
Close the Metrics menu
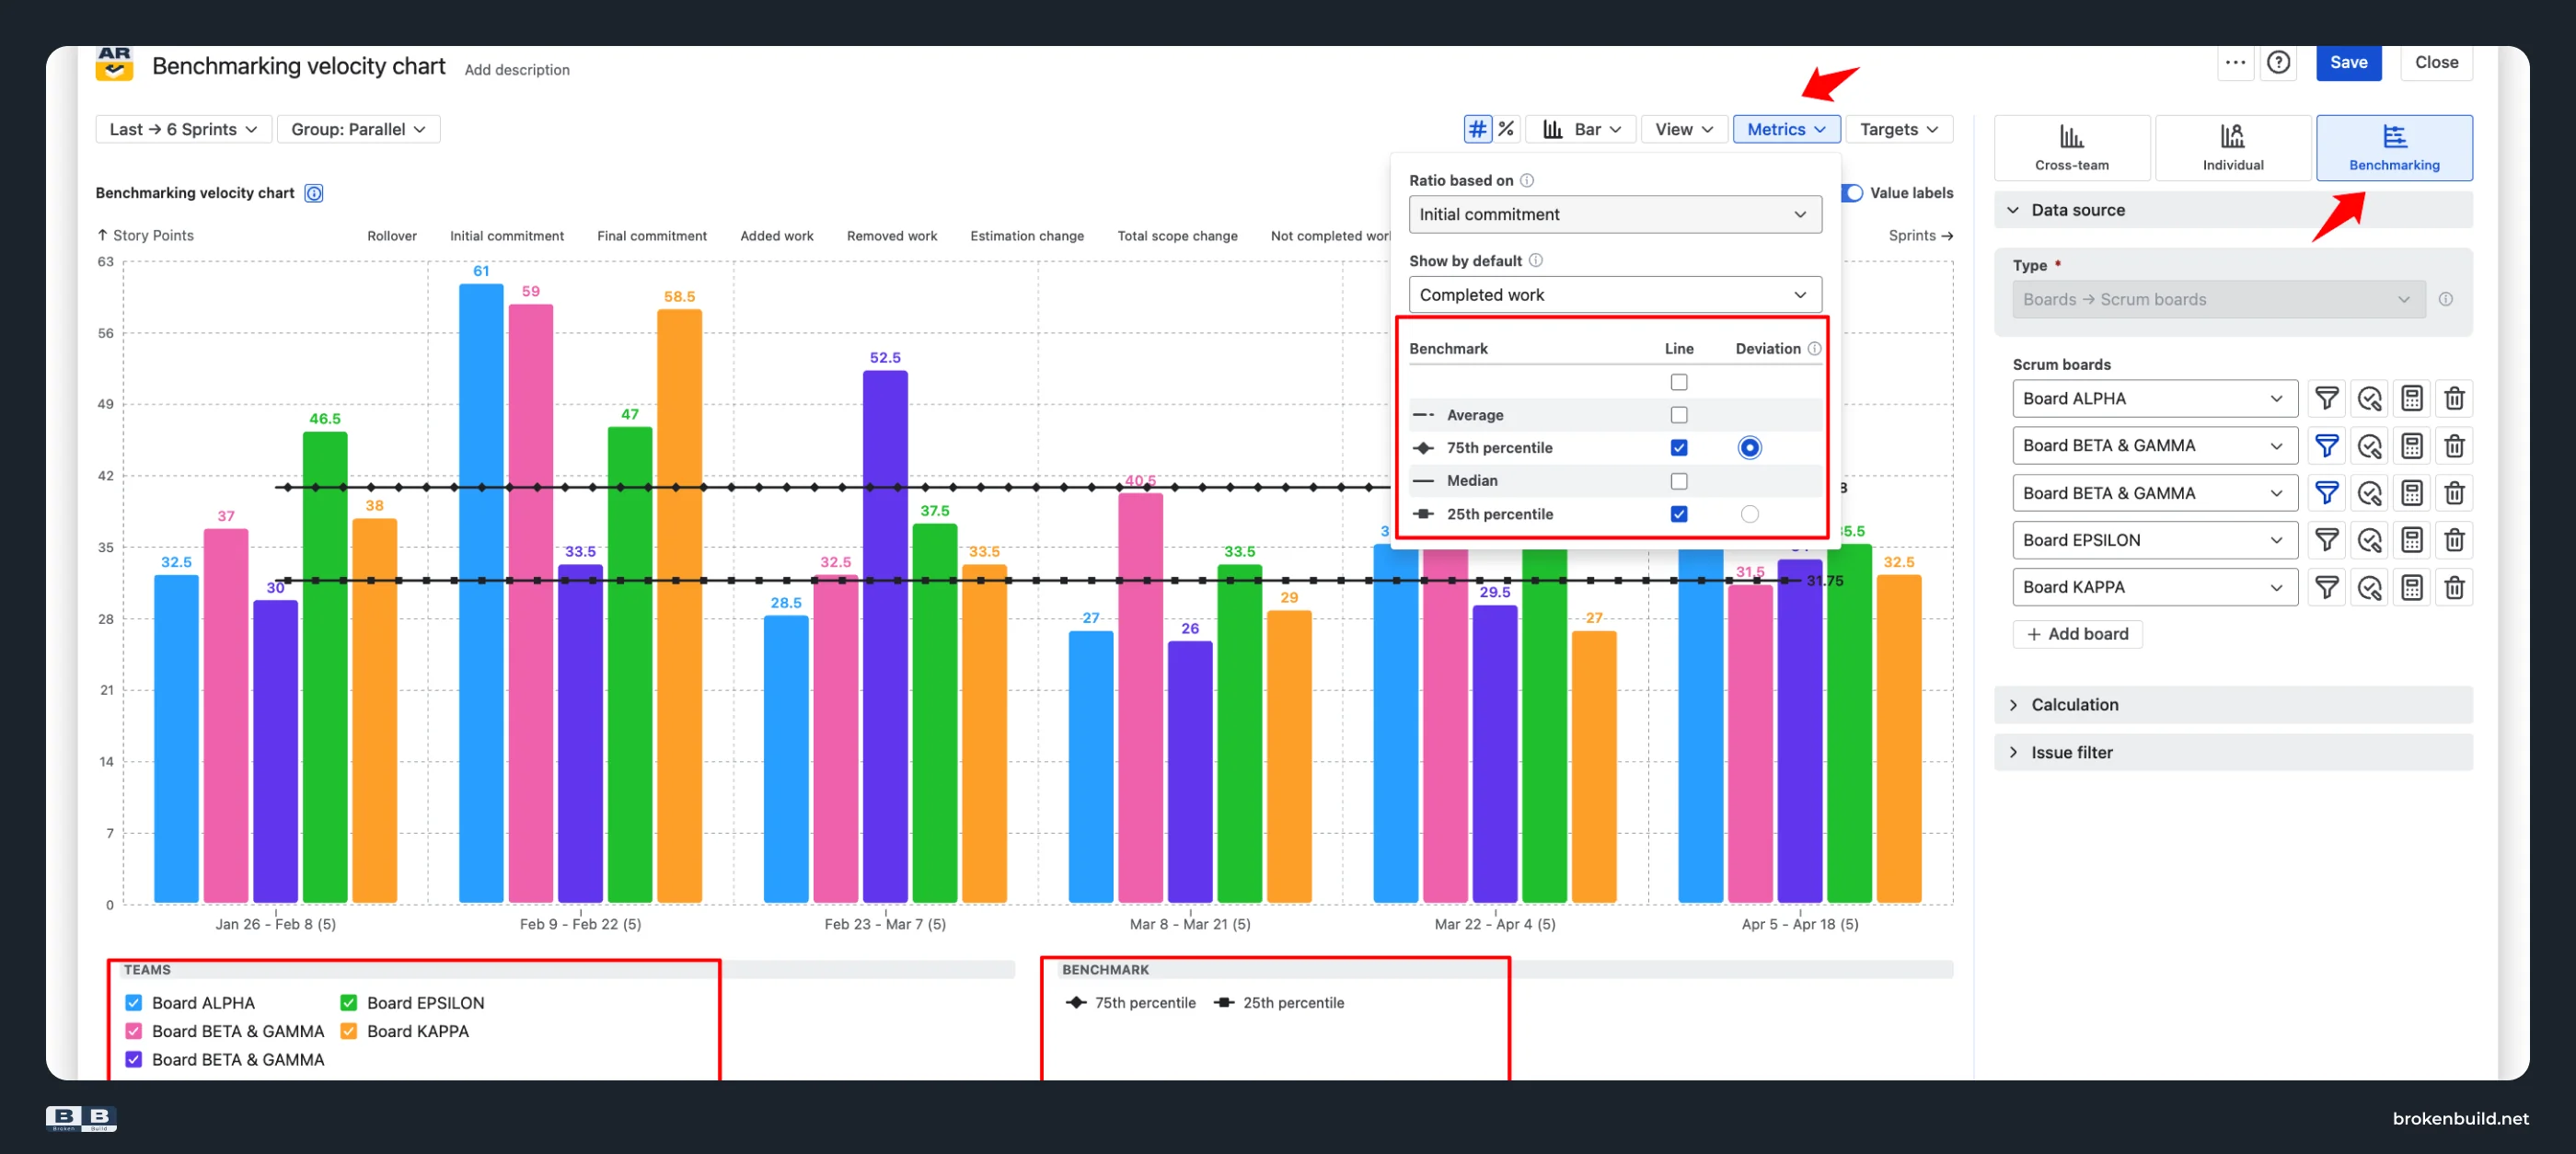tap(1786, 129)
